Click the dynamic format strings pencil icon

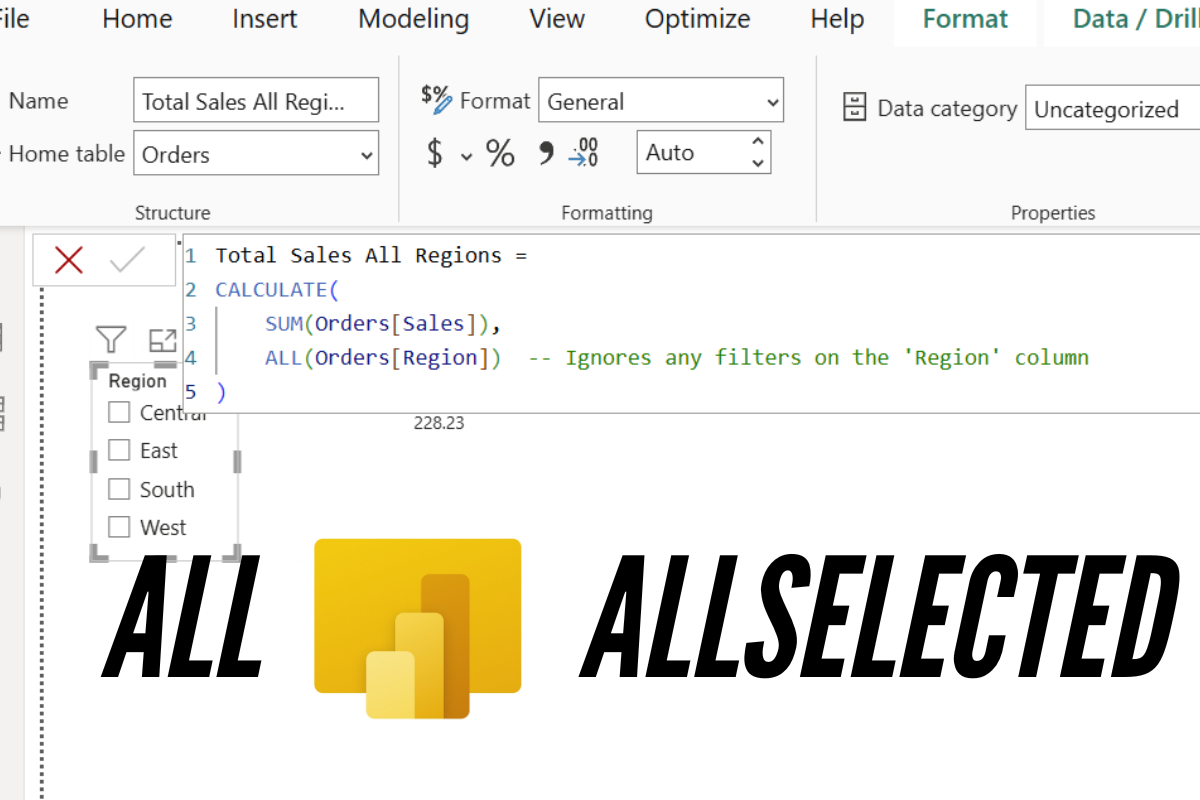437,100
